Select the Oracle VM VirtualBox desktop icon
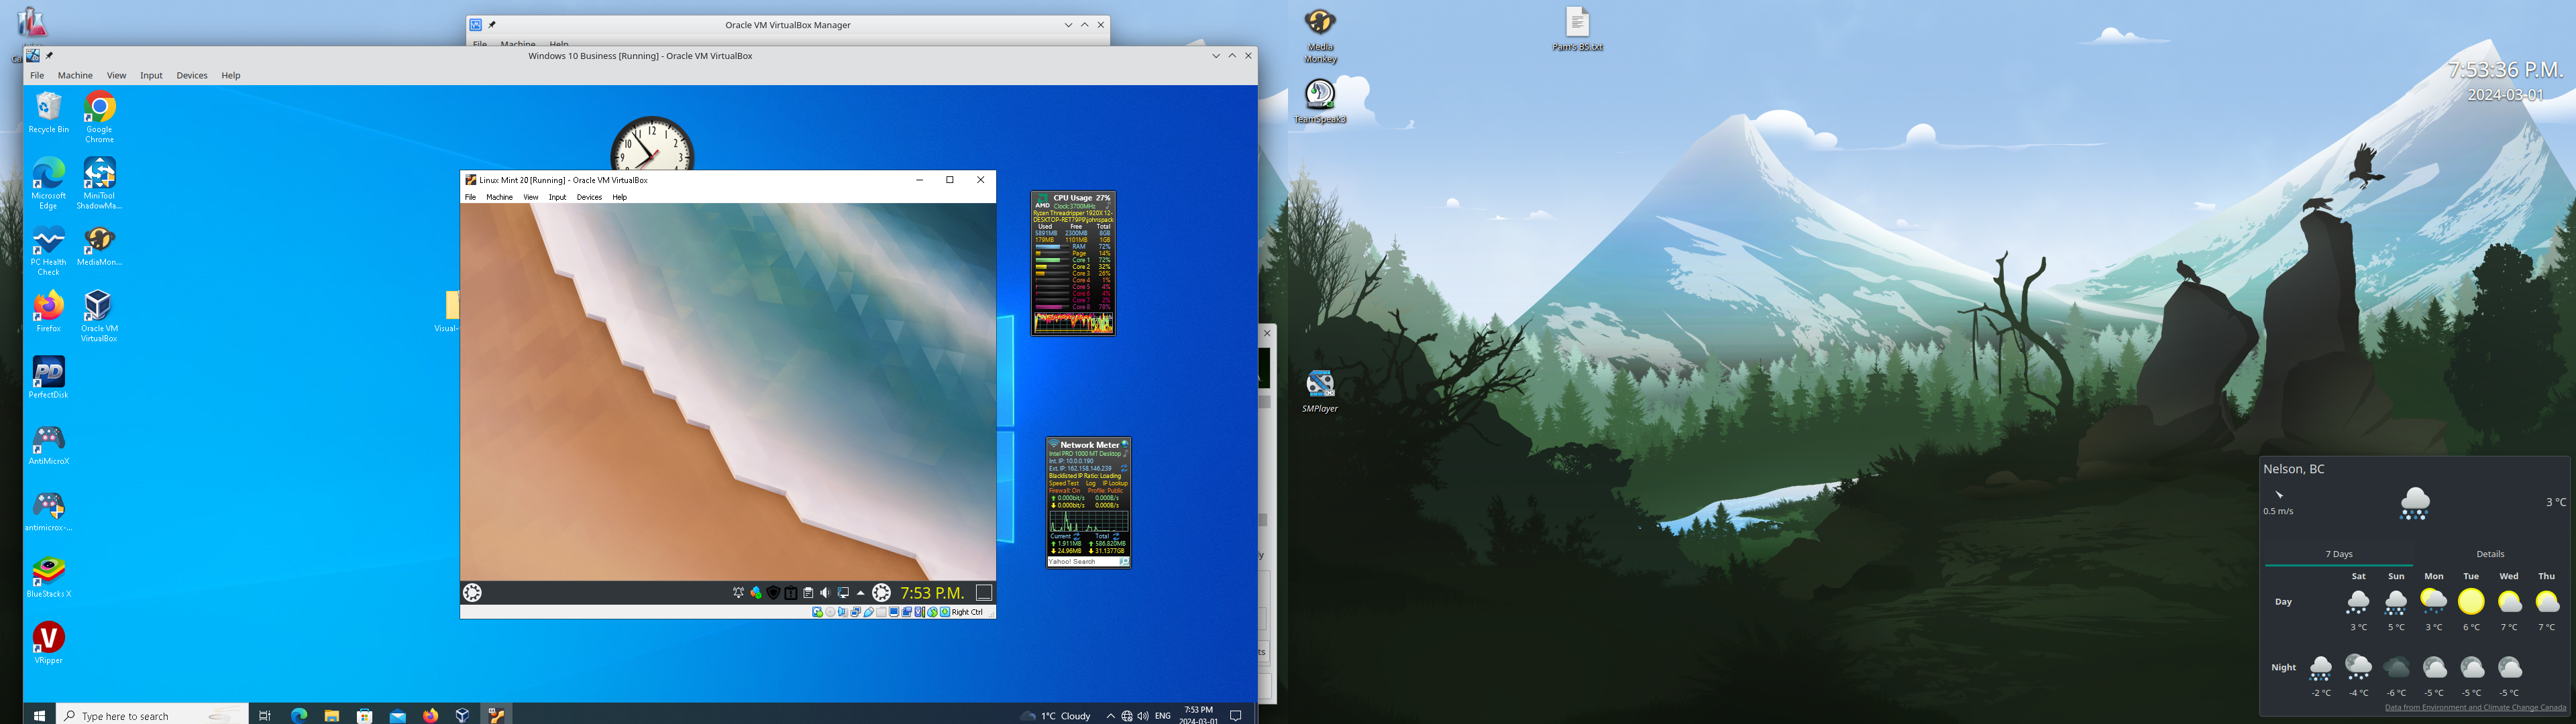Screen dimensions: 2576x724 [99, 316]
